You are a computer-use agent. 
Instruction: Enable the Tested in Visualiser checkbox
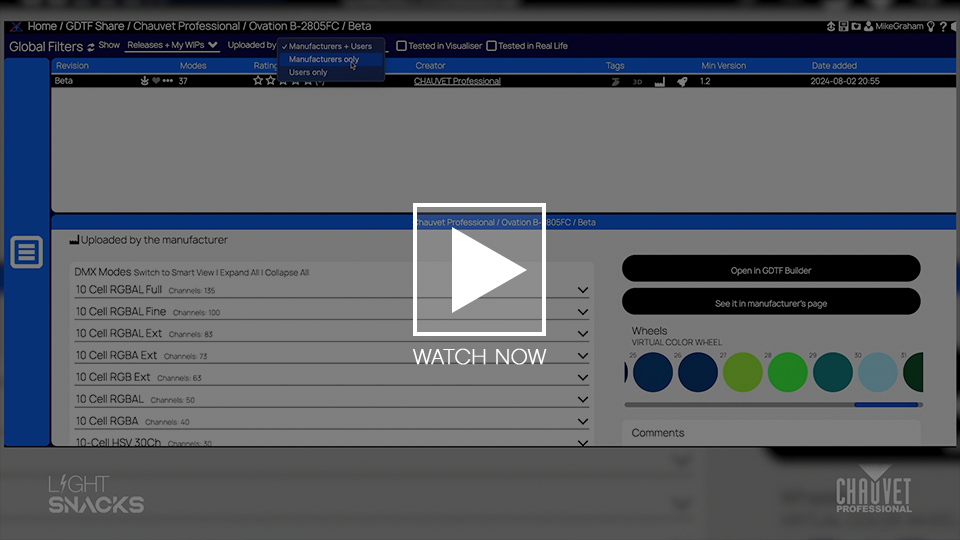coord(401,46)
